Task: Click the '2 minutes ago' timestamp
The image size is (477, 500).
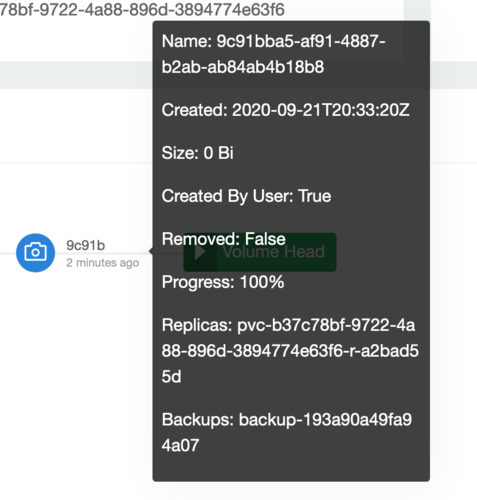Action: [x=103, y=263]
